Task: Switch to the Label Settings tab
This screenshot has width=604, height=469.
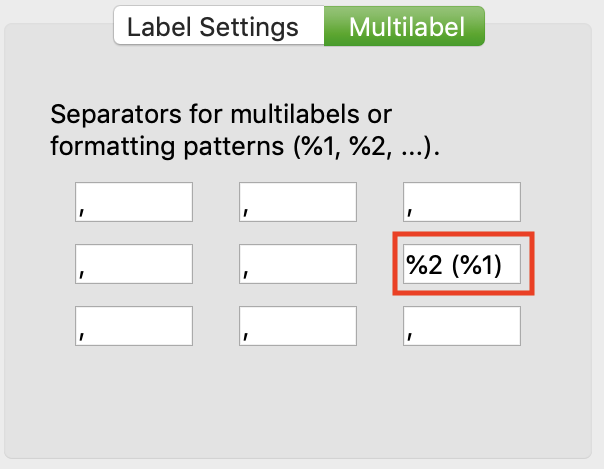Action: tap(213, 27)
